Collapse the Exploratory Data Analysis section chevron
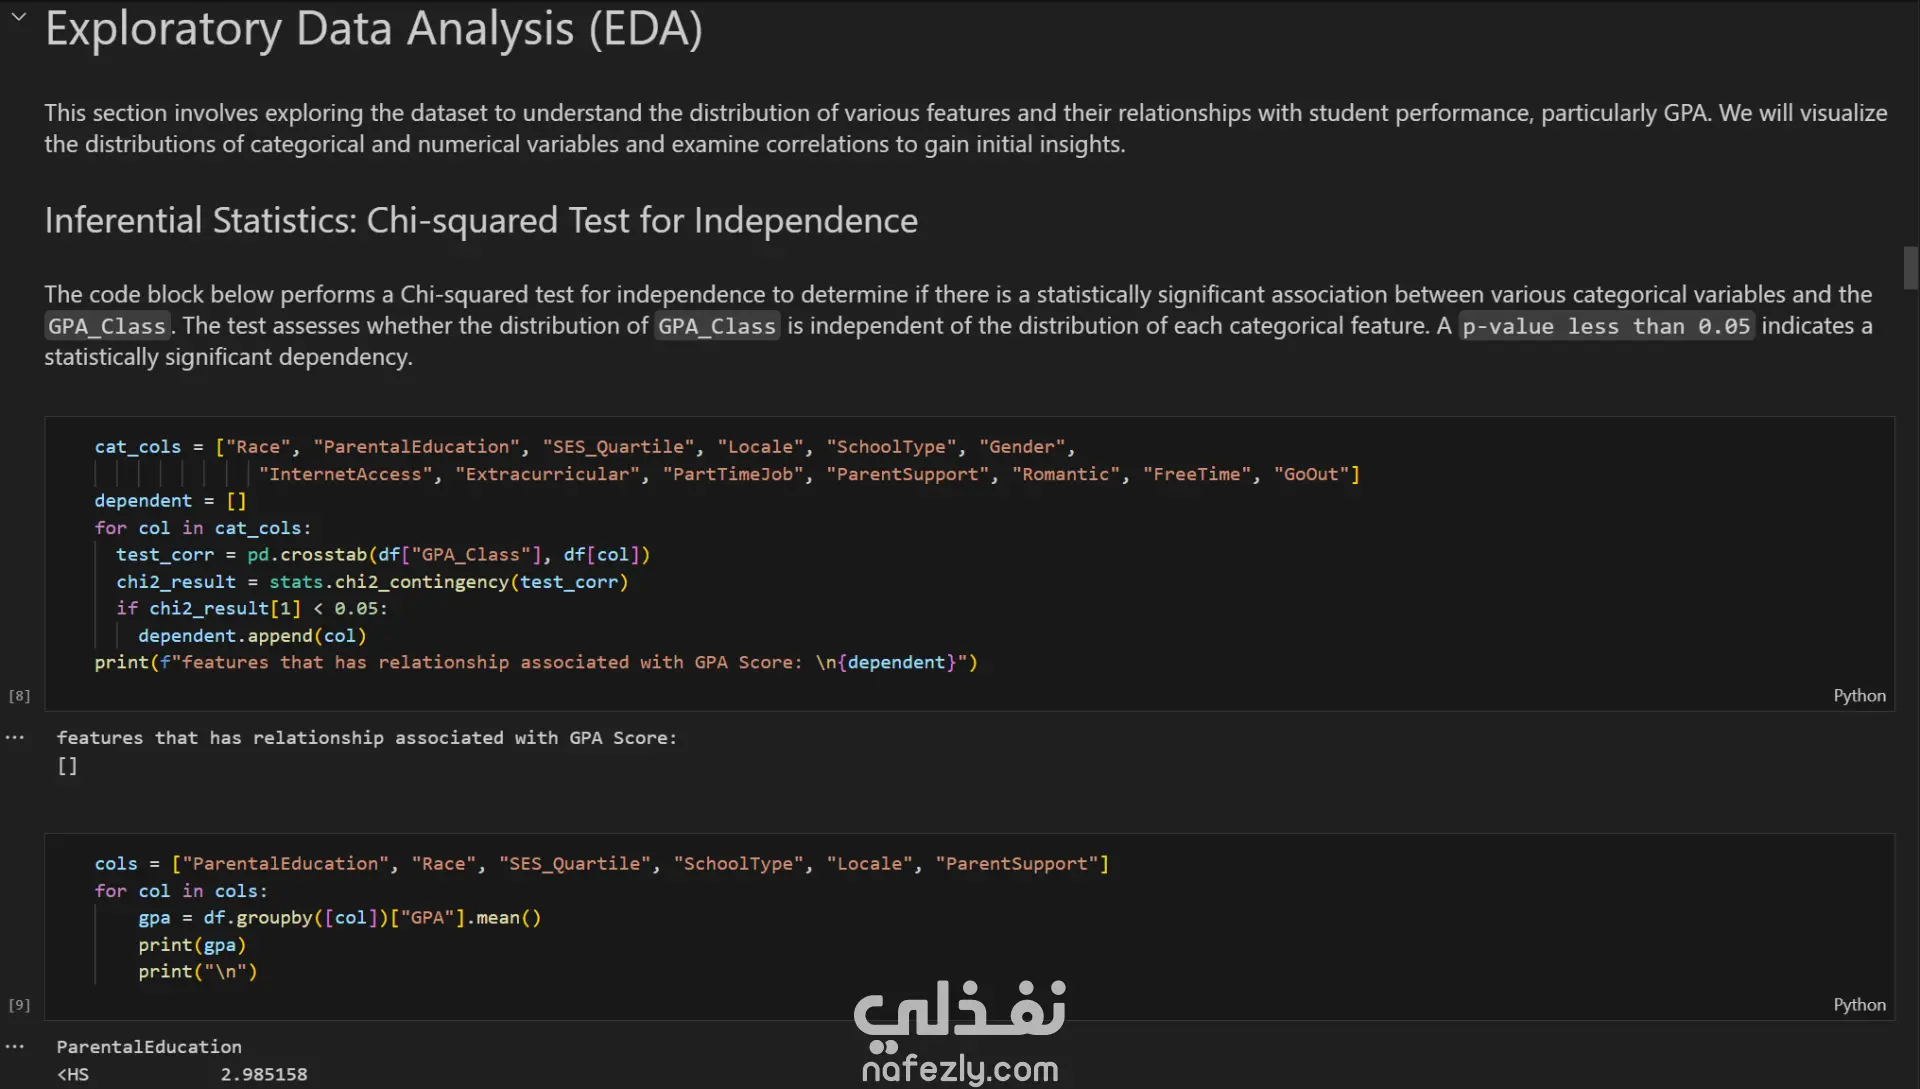1920x1089 pixels. (19, 17)
